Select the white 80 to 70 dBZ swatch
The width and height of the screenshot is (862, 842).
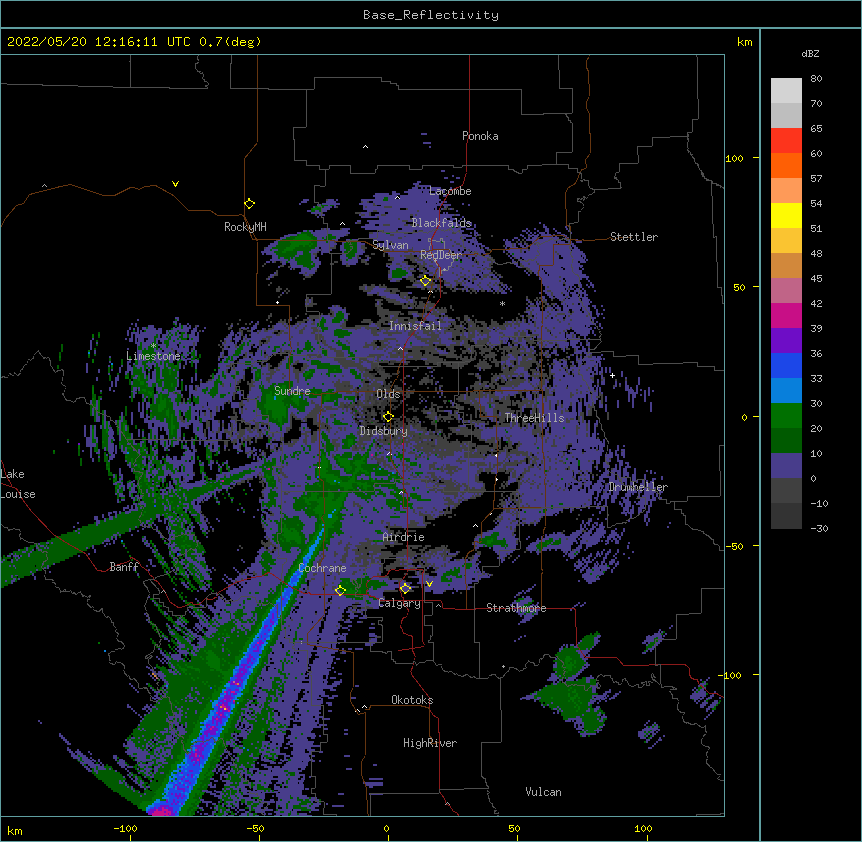click(x=786, y=91)
